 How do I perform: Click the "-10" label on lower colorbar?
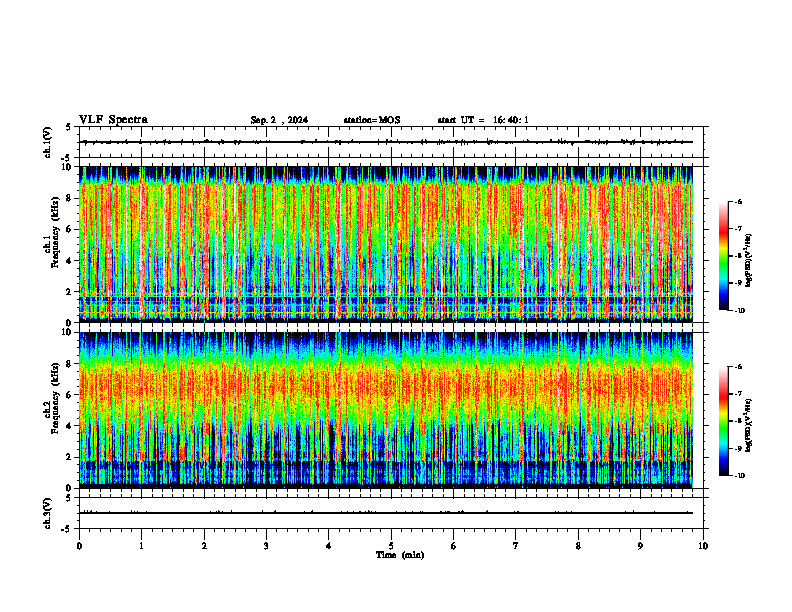(739, 476)
